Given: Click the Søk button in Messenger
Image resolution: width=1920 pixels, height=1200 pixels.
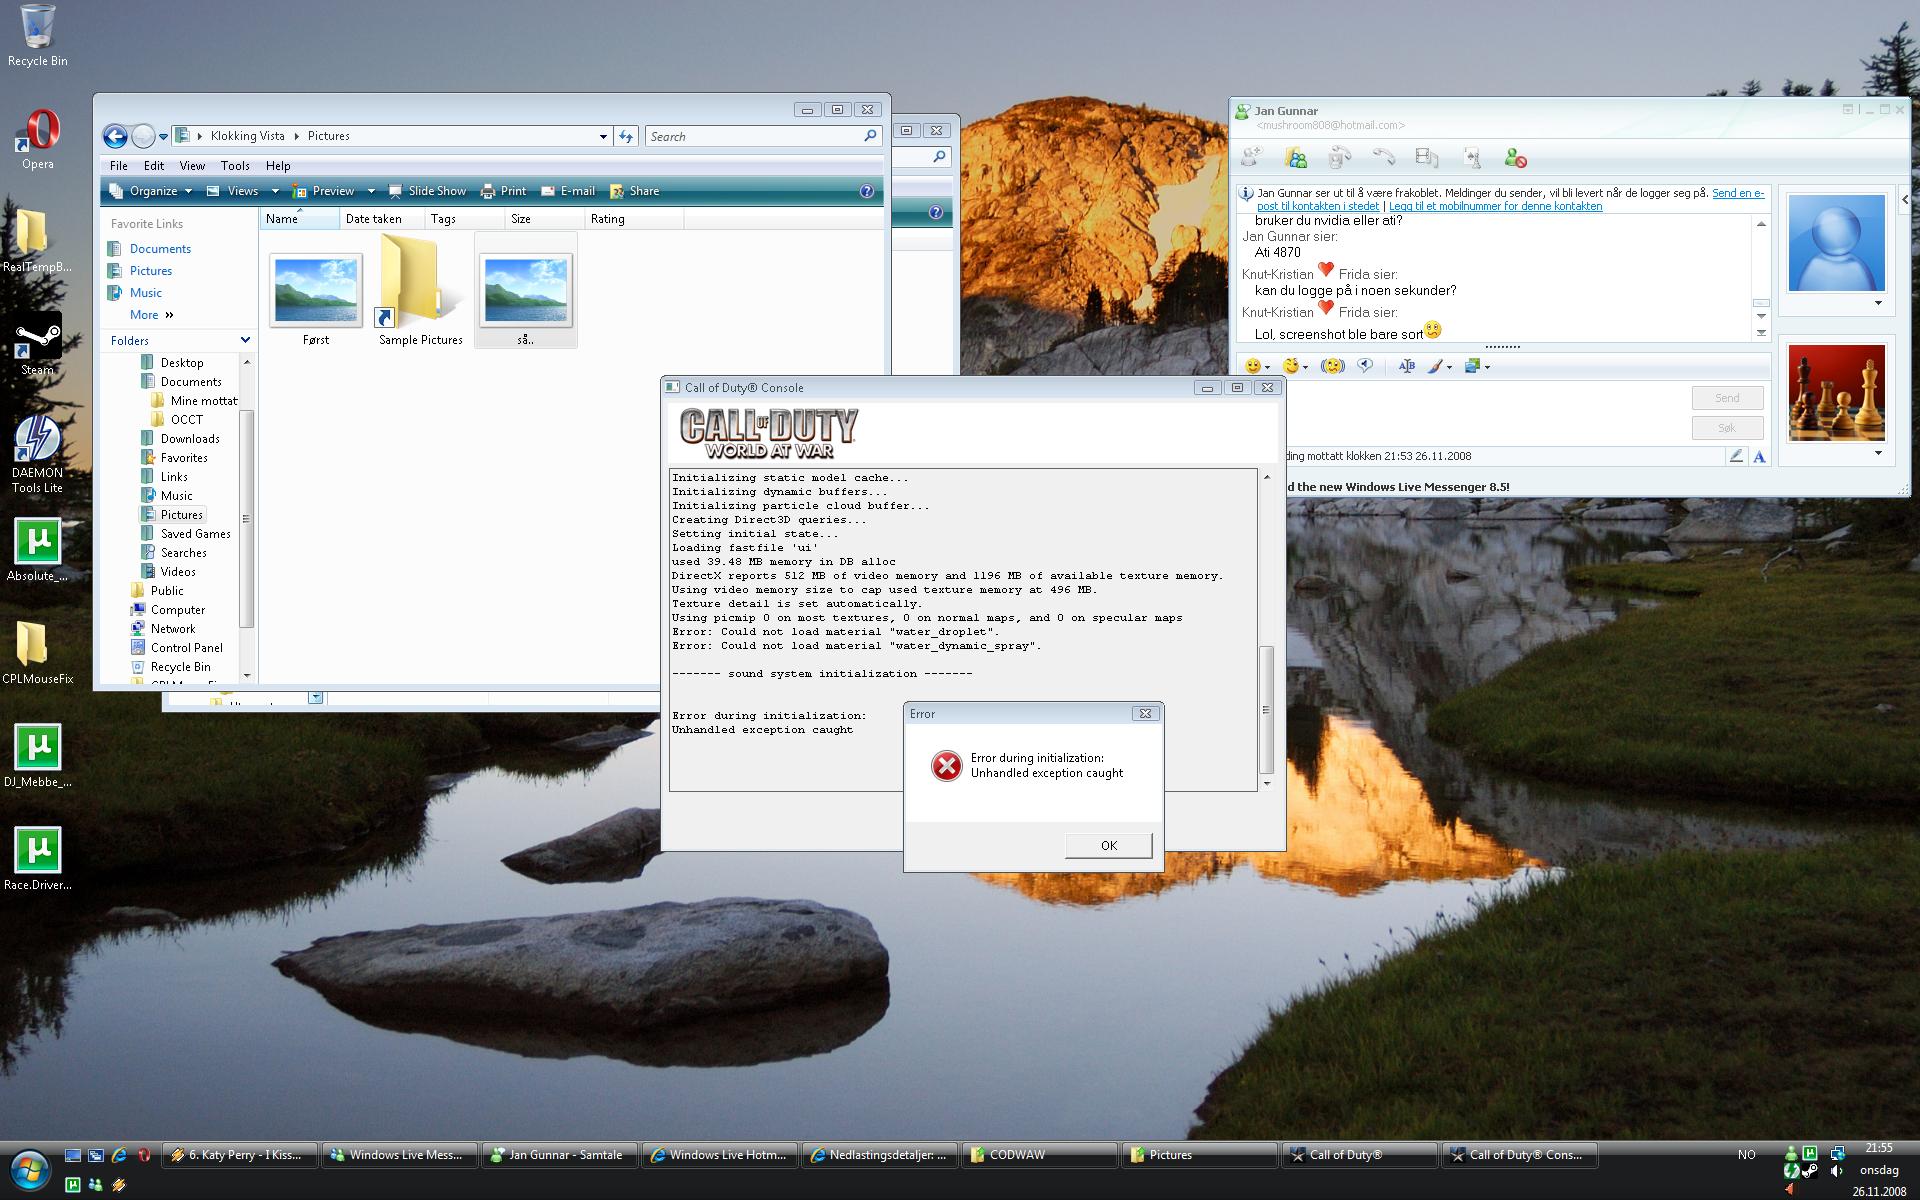Looking at the screenshot, I should (1727, 428).
